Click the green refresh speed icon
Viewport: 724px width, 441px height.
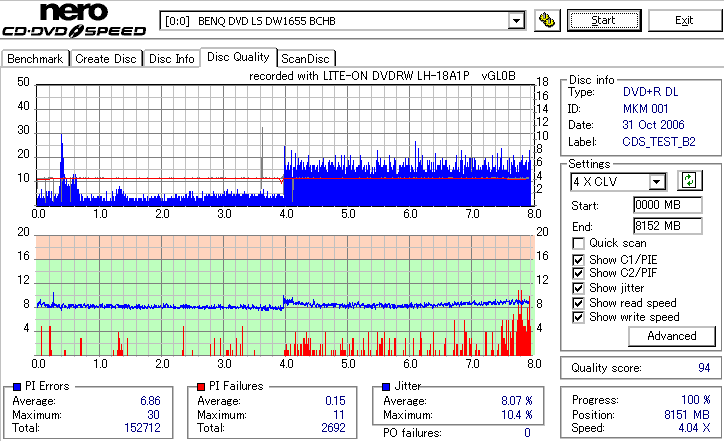[x=689, y=181]
